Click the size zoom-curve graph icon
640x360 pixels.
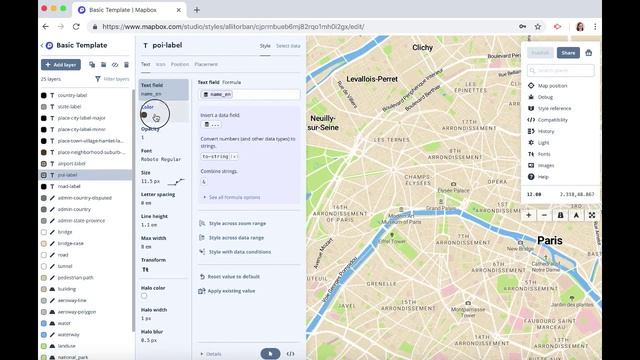click(x=176, y=182)
